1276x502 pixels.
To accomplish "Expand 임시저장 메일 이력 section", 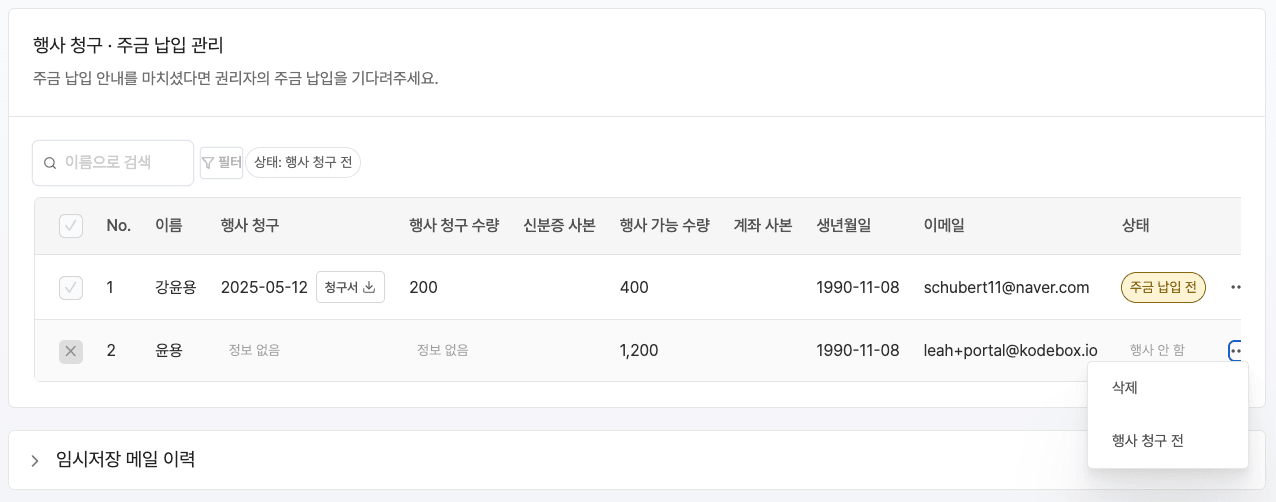I will (35, 460).
